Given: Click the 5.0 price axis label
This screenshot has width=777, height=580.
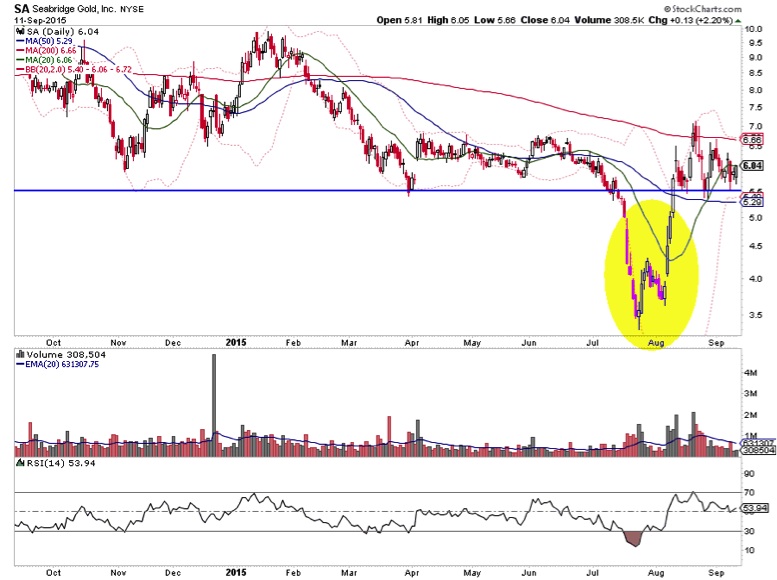Looking at the screenshot, I should [x=755, y=218].
